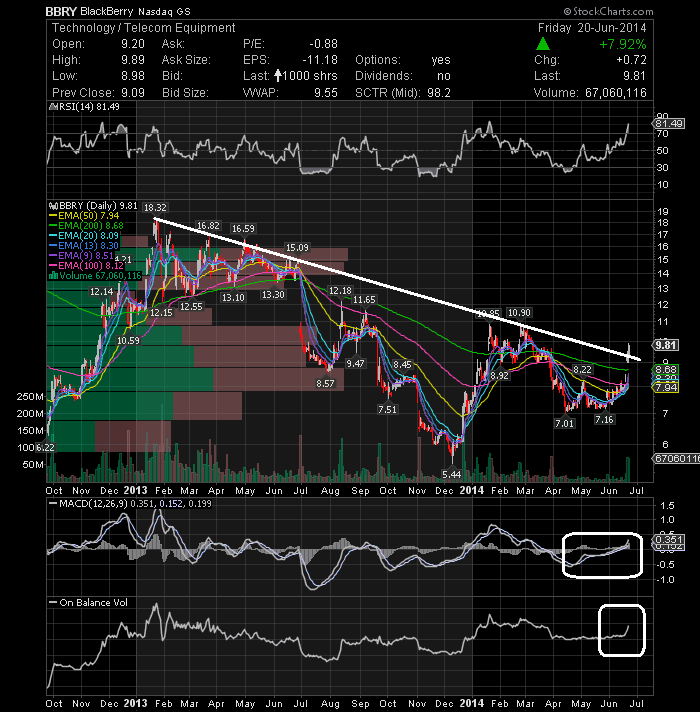Click the 13.10 price label
700x712 pixels.
(x=233, y=298)
